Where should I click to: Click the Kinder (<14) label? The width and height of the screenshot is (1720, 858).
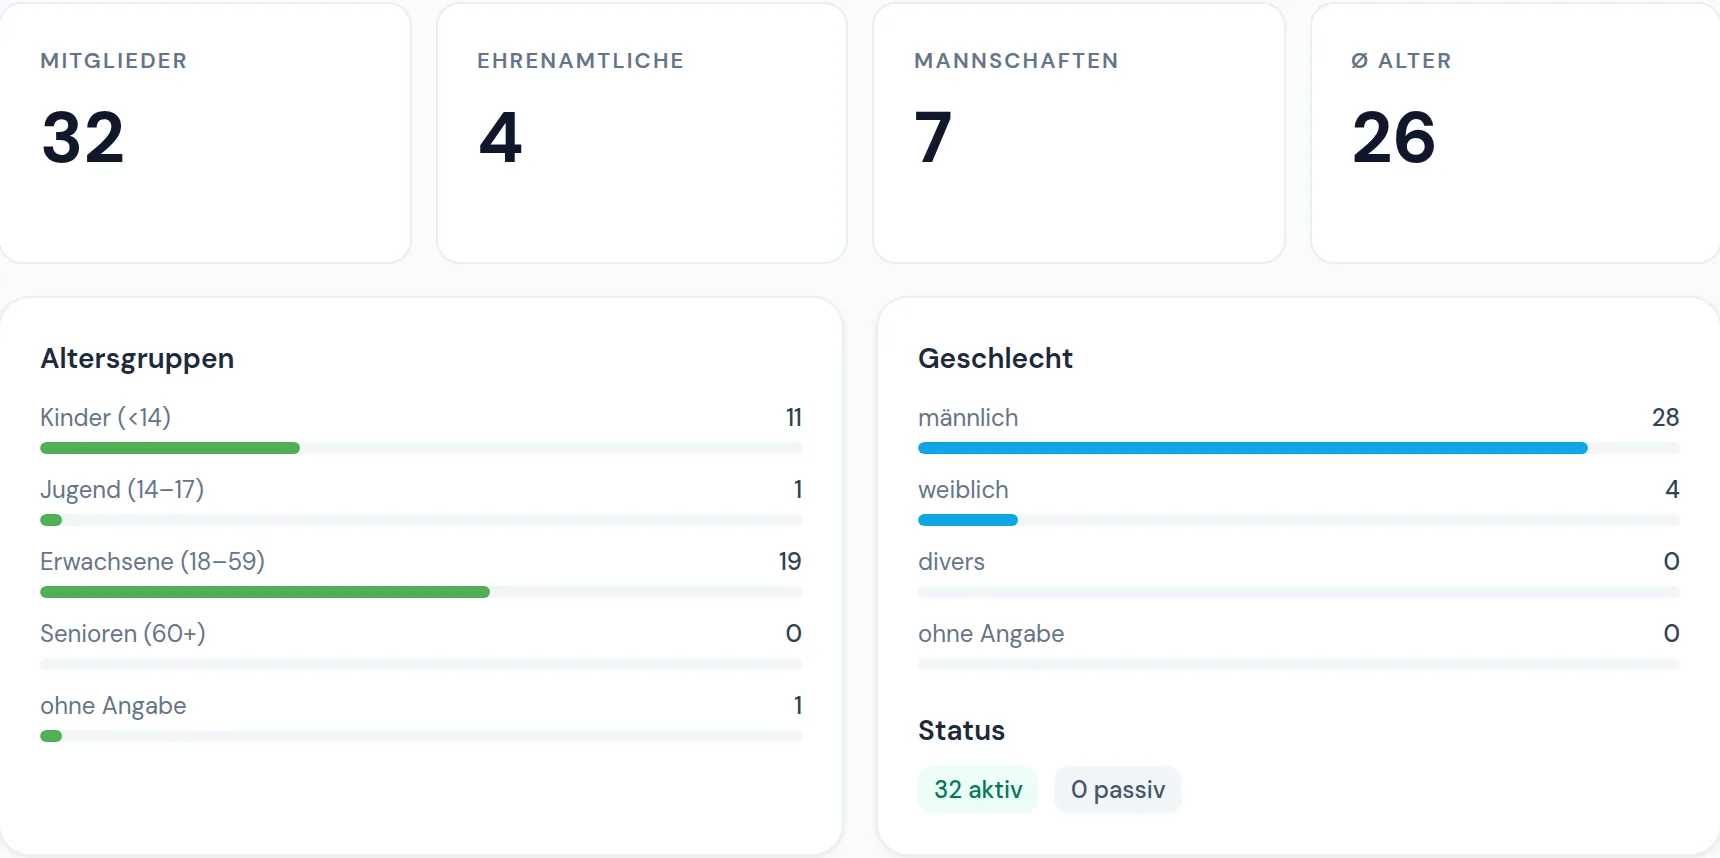click(105, 417)
